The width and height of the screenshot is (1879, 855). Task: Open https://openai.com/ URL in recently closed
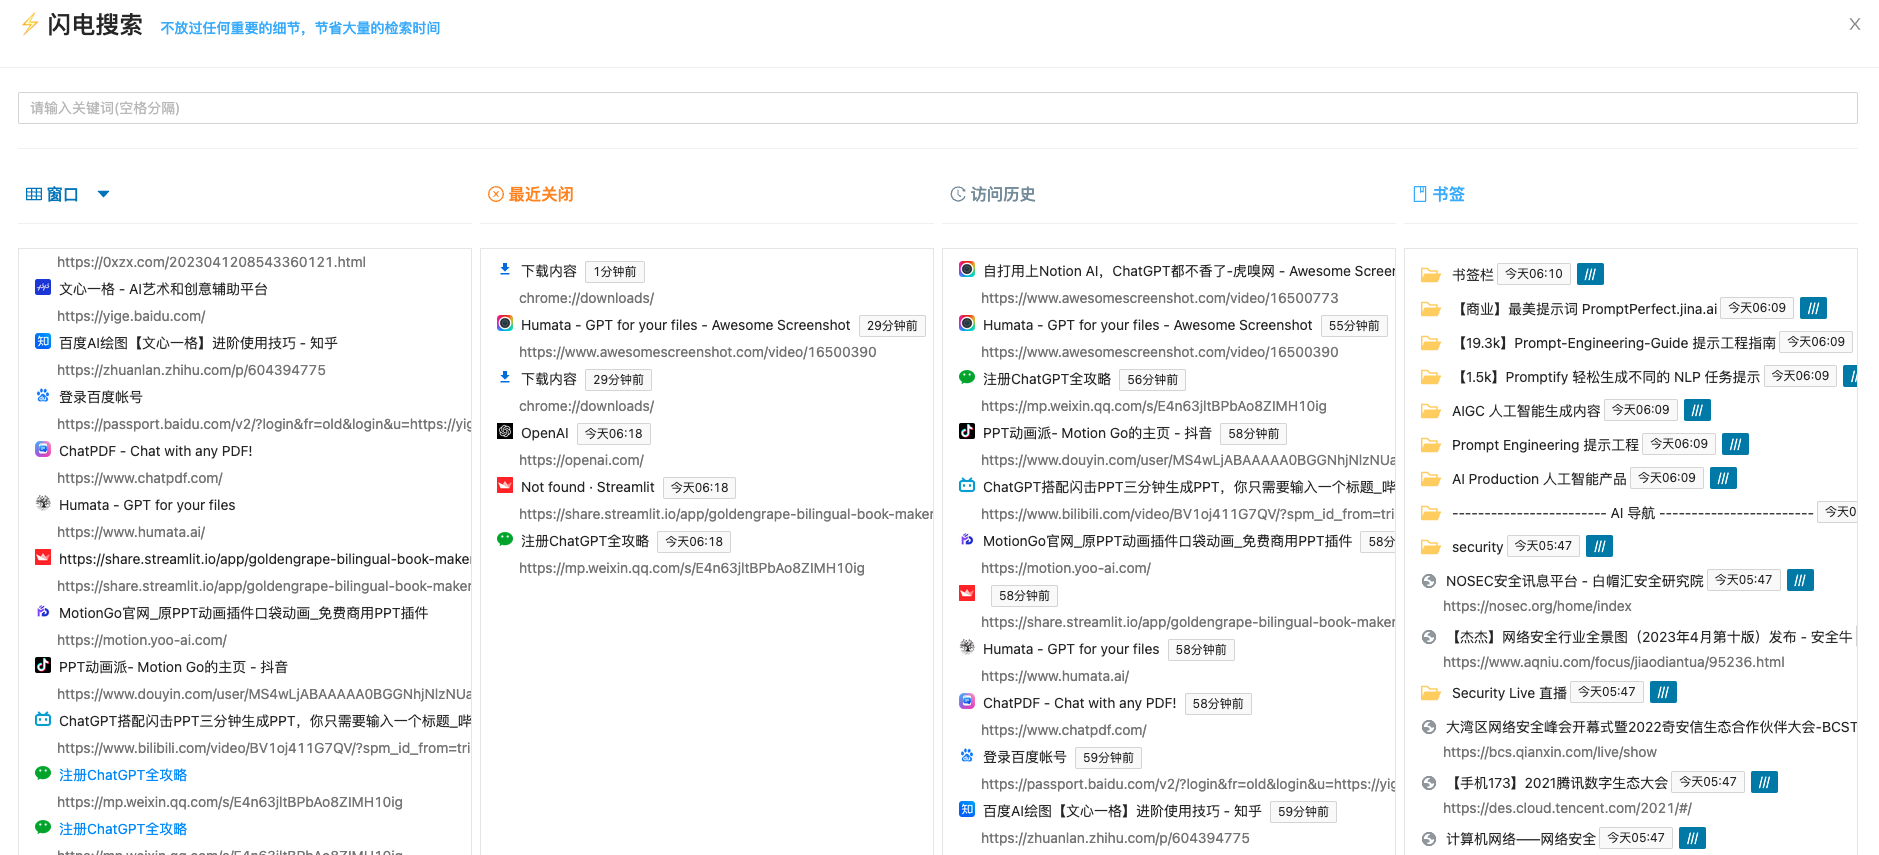coord(581,460)
